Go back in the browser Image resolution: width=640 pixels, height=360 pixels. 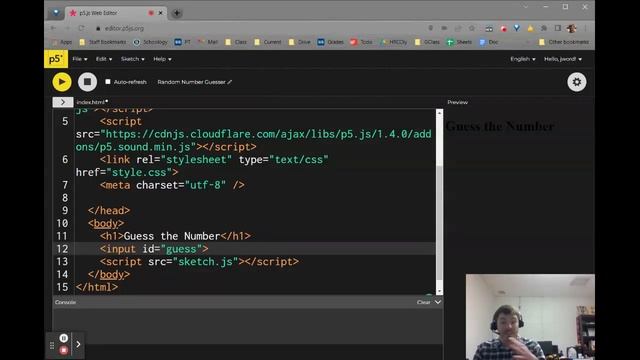click(x=53, y=28)
